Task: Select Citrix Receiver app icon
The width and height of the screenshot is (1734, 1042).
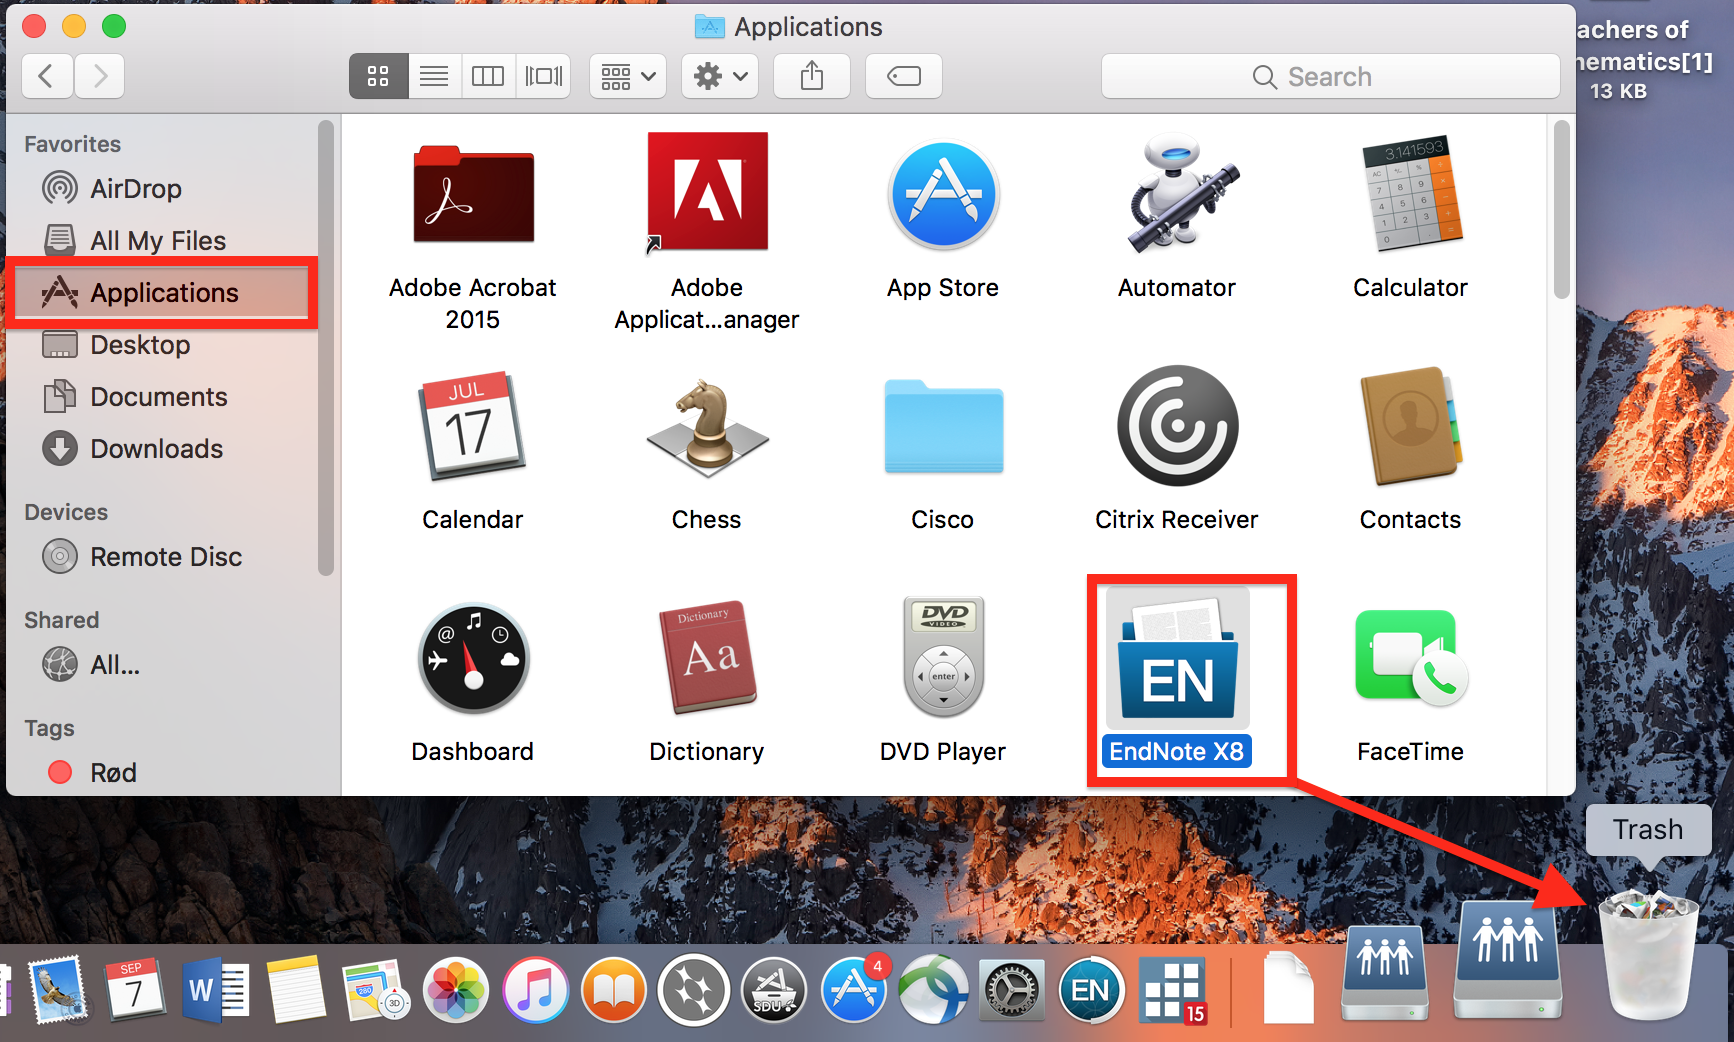Action: click(1178, 426)
